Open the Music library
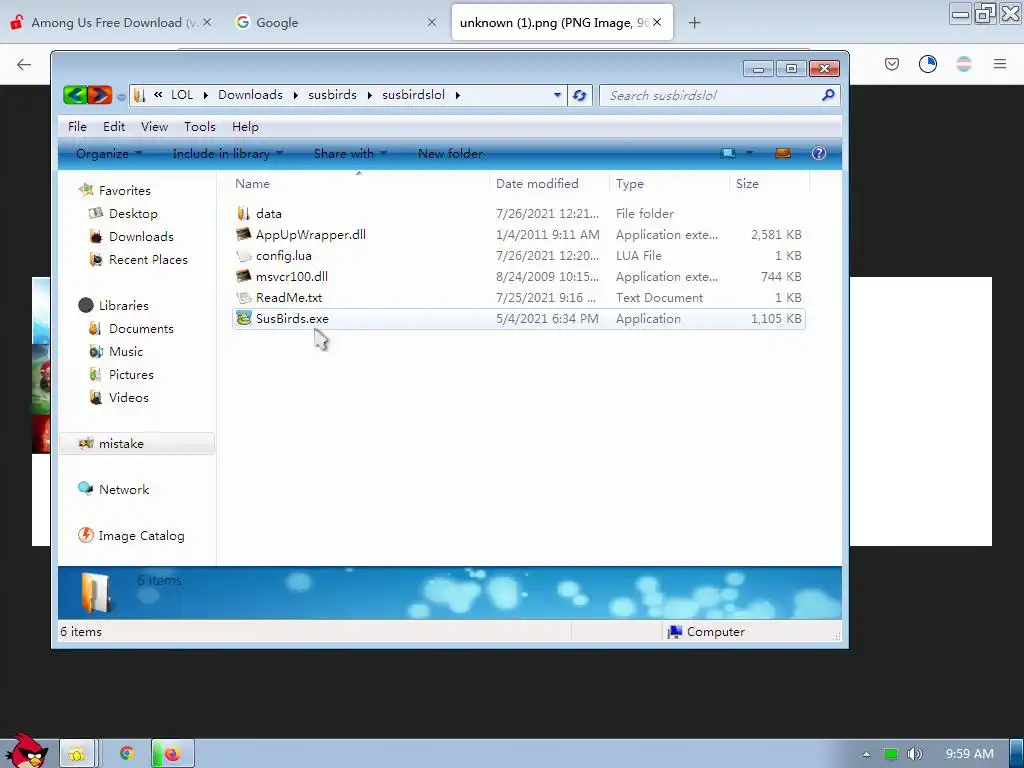Screen dimensions: 1024x768 [x=125, y=351]
